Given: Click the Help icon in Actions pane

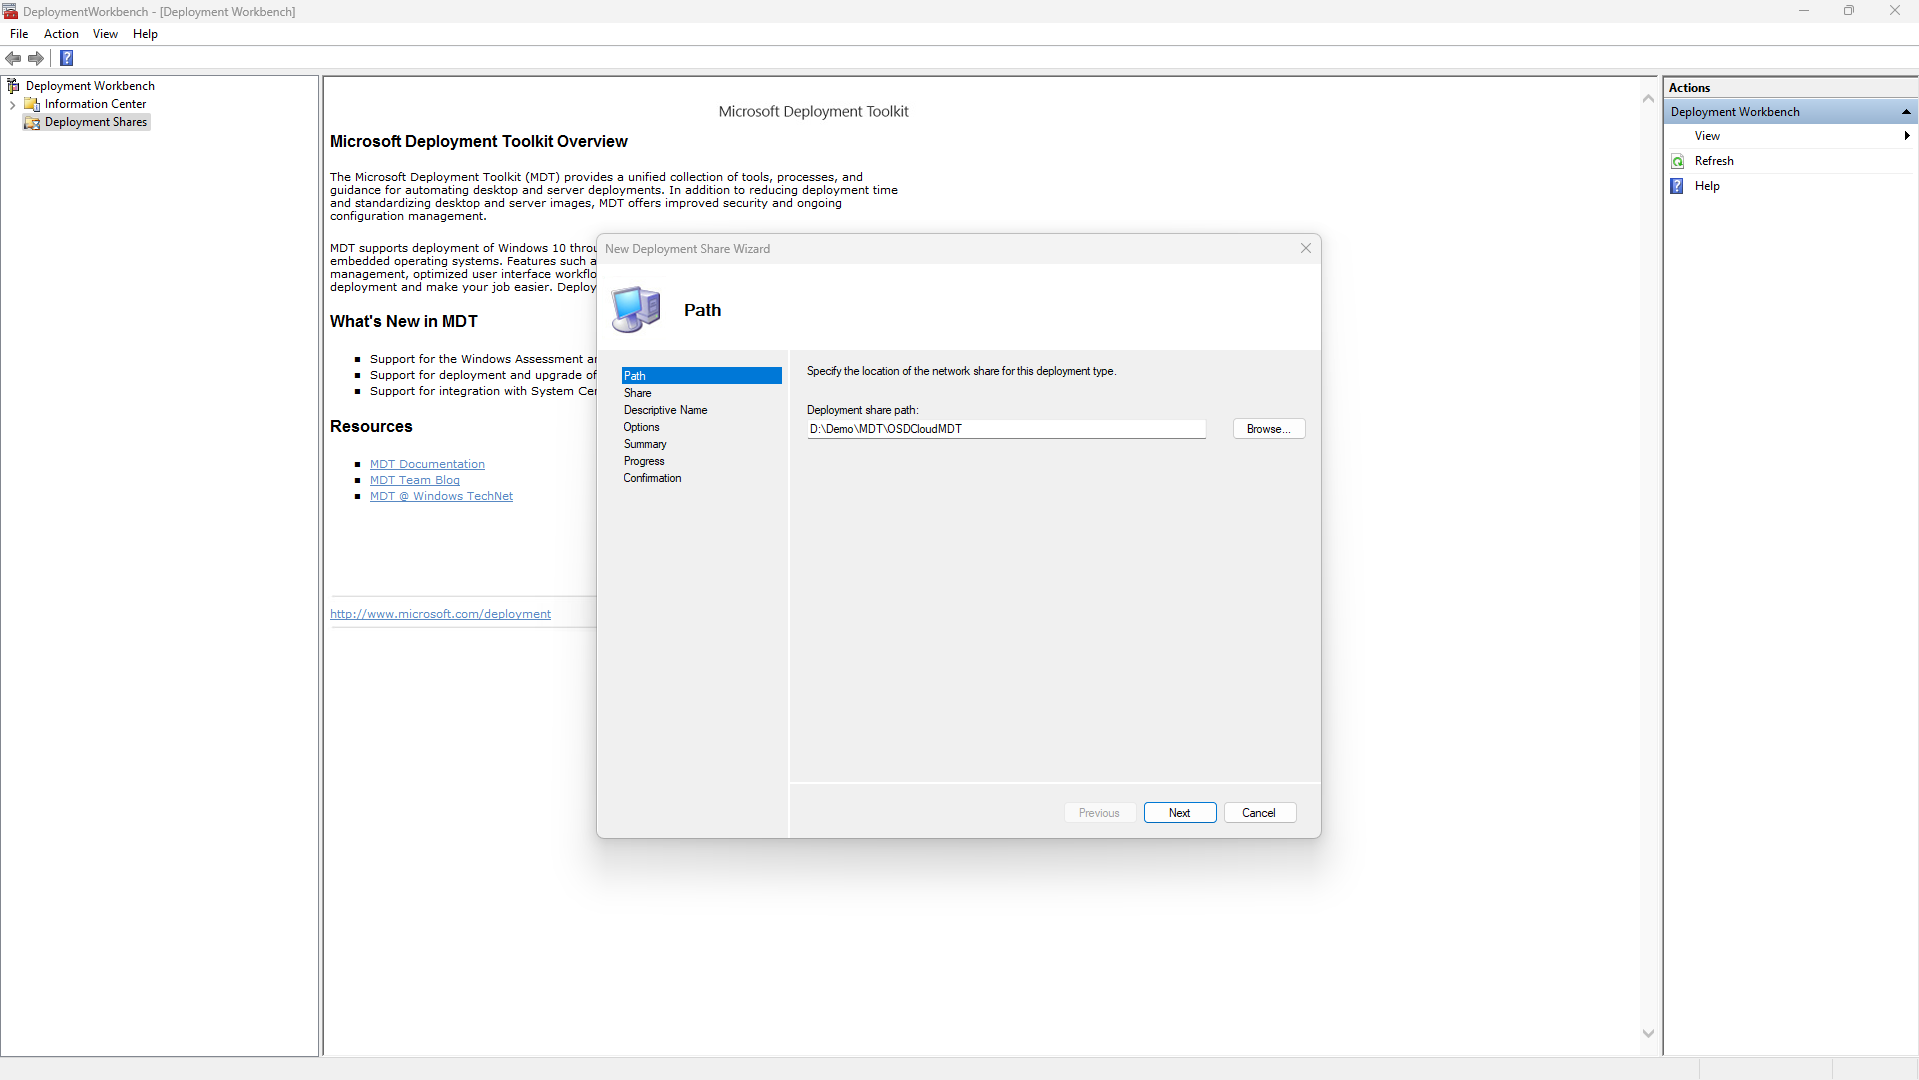Looking at the screenshot, I should 1678,186.
